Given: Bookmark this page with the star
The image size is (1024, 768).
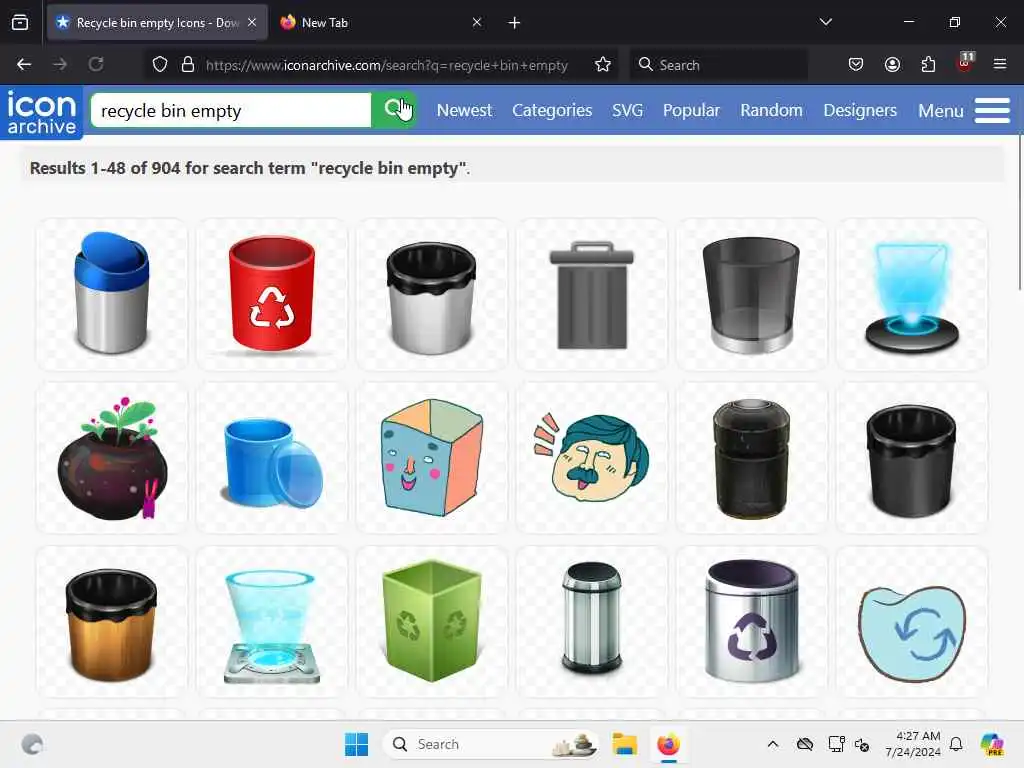Looking at the screenshot, I should (x=603, y=64).
